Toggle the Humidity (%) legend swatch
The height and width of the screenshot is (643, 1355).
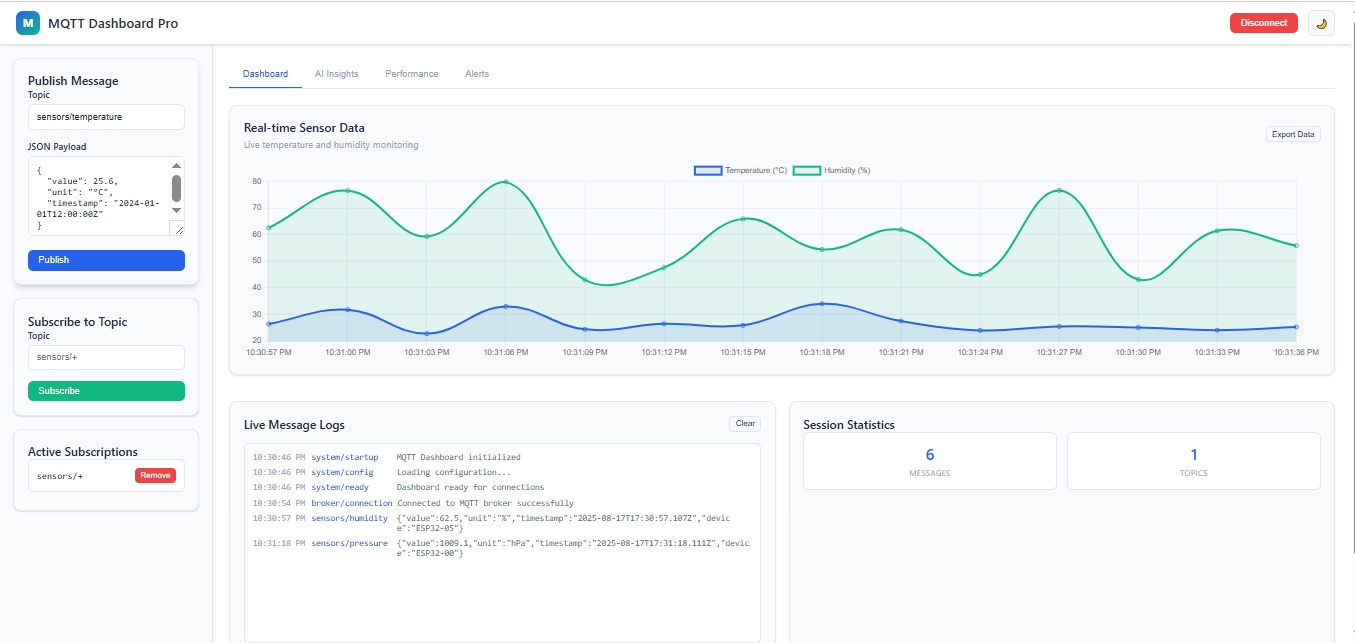807,170
